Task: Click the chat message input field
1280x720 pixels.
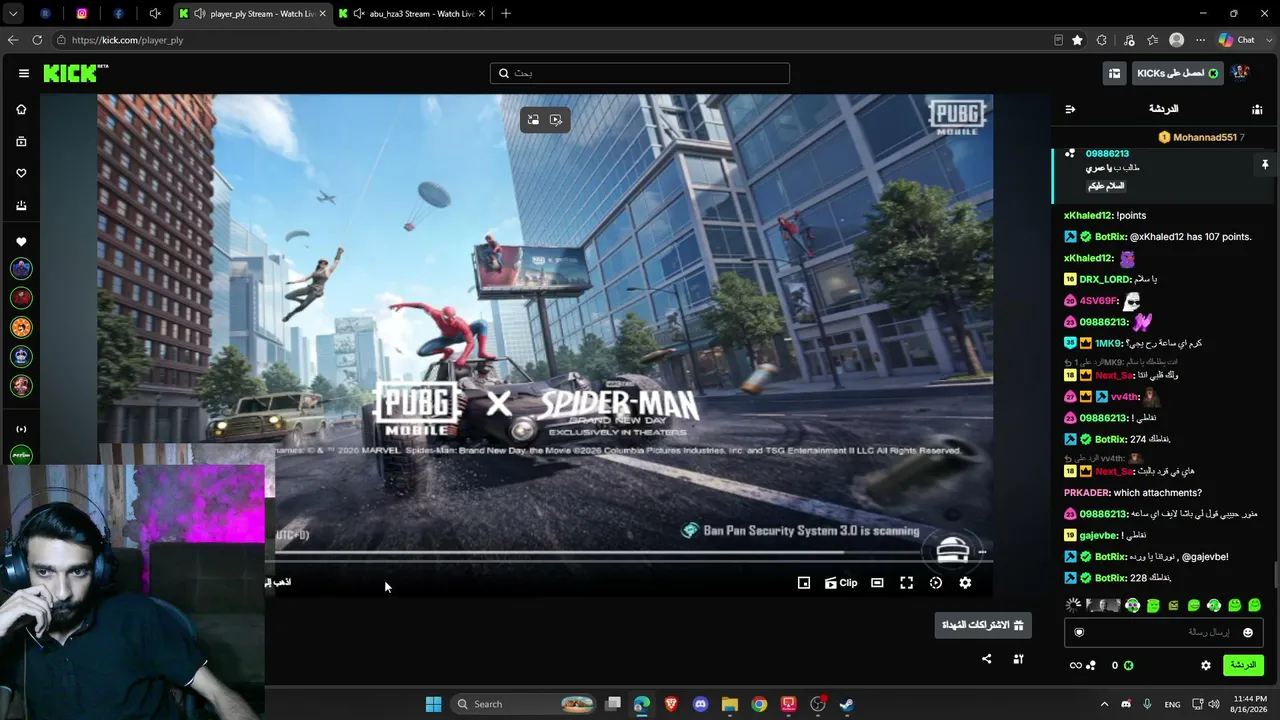Action: tap(1163, 632)
